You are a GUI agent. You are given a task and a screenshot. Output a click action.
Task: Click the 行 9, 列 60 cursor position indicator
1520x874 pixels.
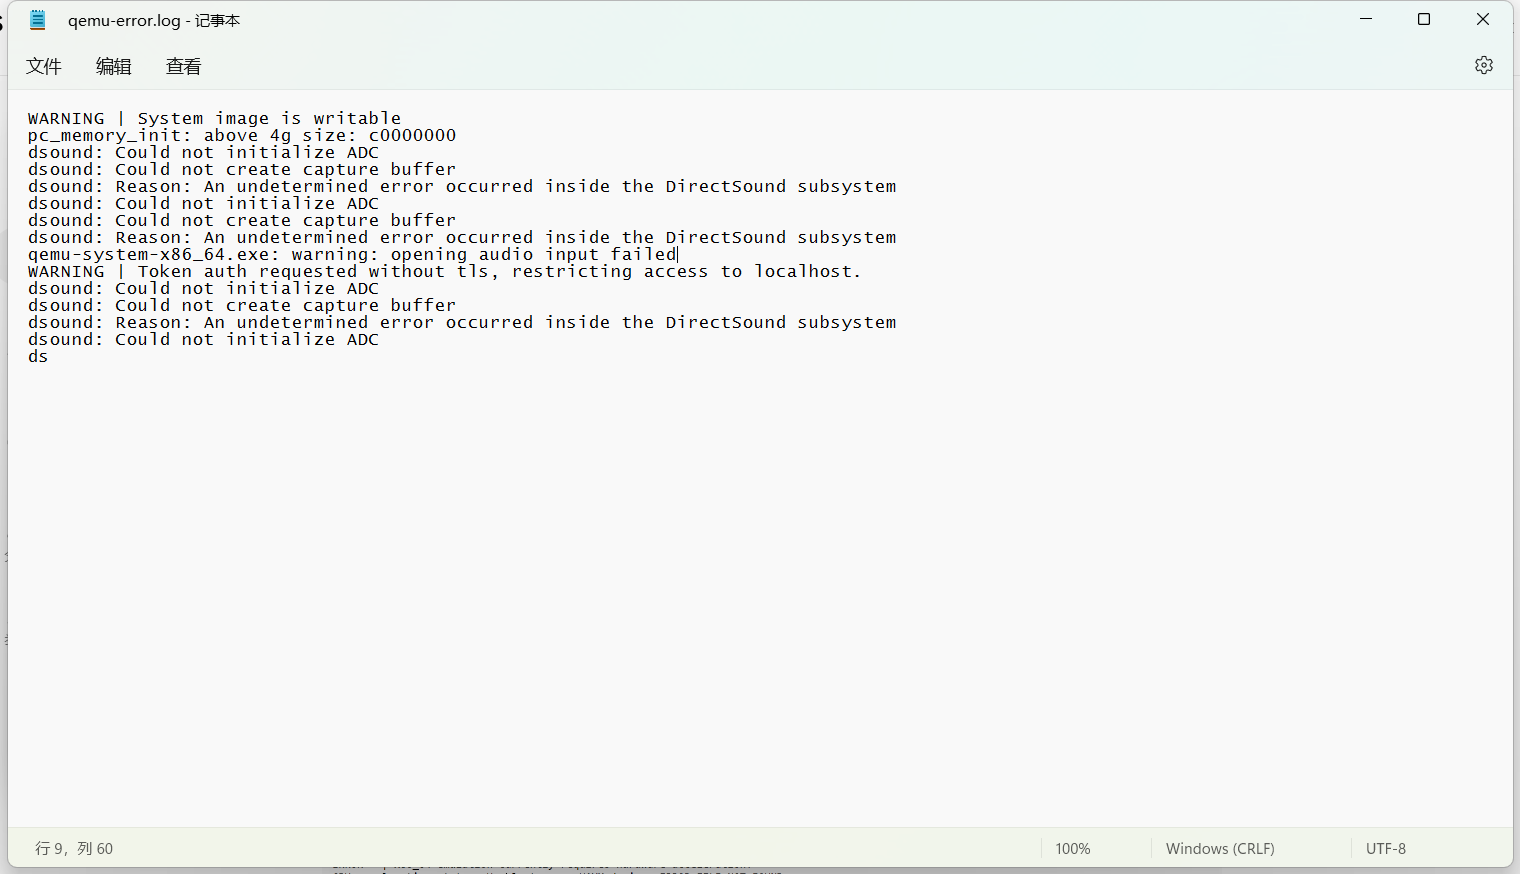pos(74,848)
